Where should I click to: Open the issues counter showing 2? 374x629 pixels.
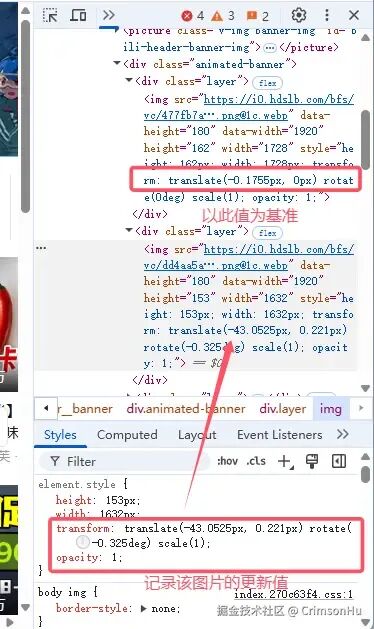click(257, 16)
